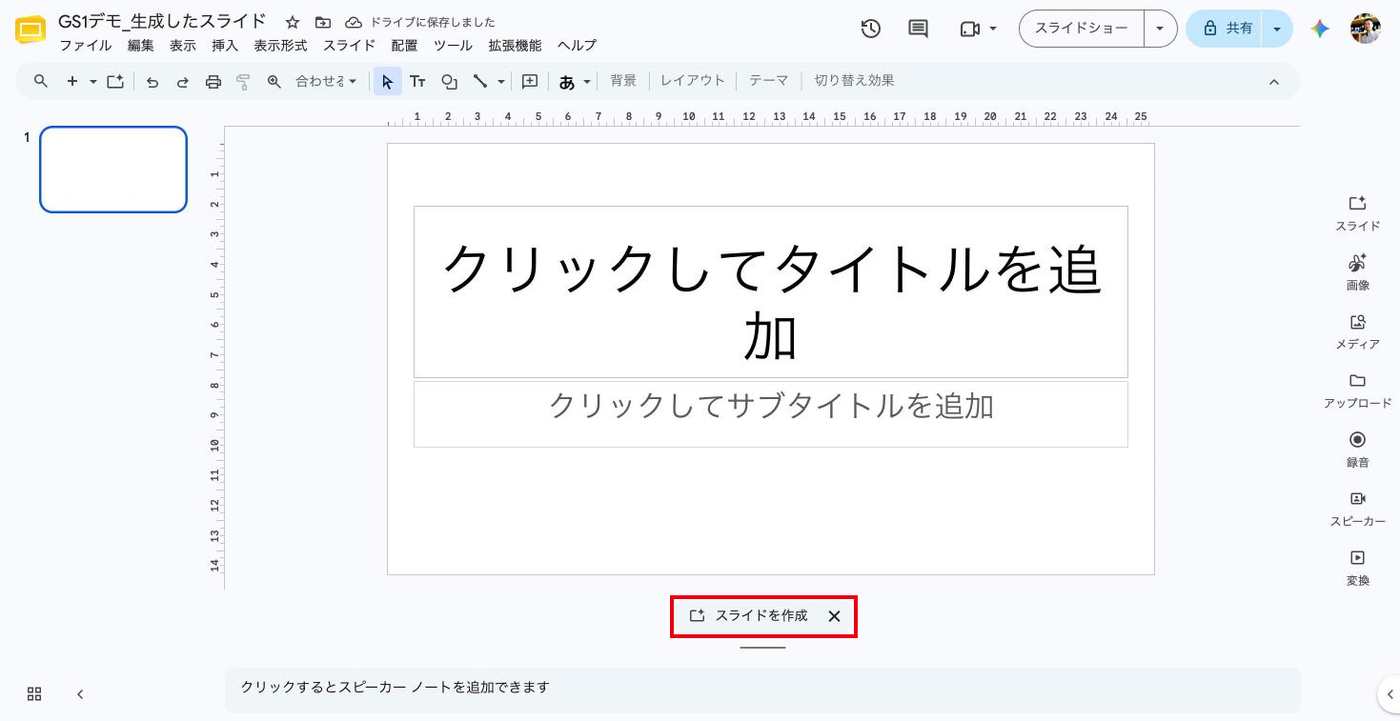1400x721 pixels.
Task: Select slide 1 thumbnail in filmstrip
Action: coord(113,170)
